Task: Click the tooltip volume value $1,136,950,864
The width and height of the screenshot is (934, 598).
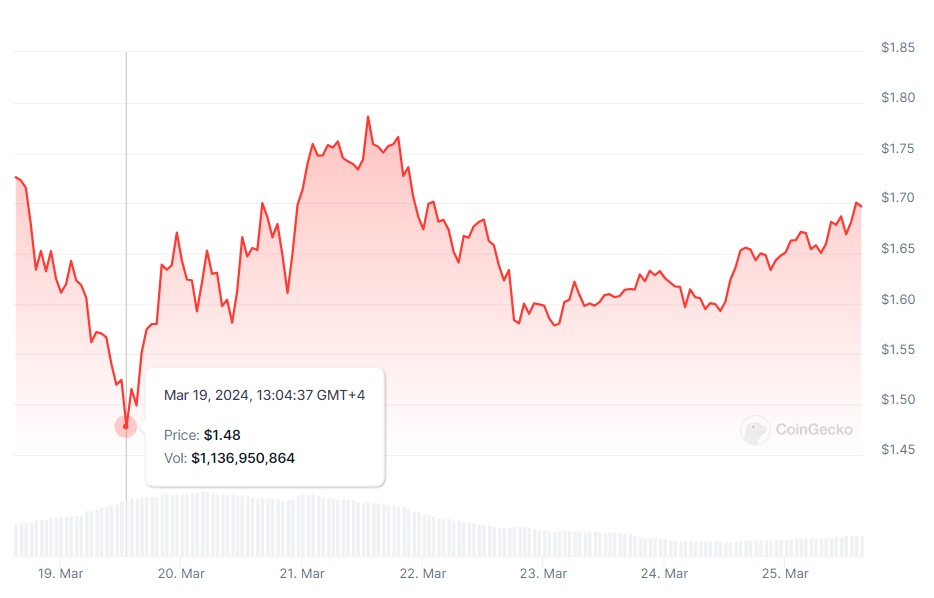Action: pos(243,458)
